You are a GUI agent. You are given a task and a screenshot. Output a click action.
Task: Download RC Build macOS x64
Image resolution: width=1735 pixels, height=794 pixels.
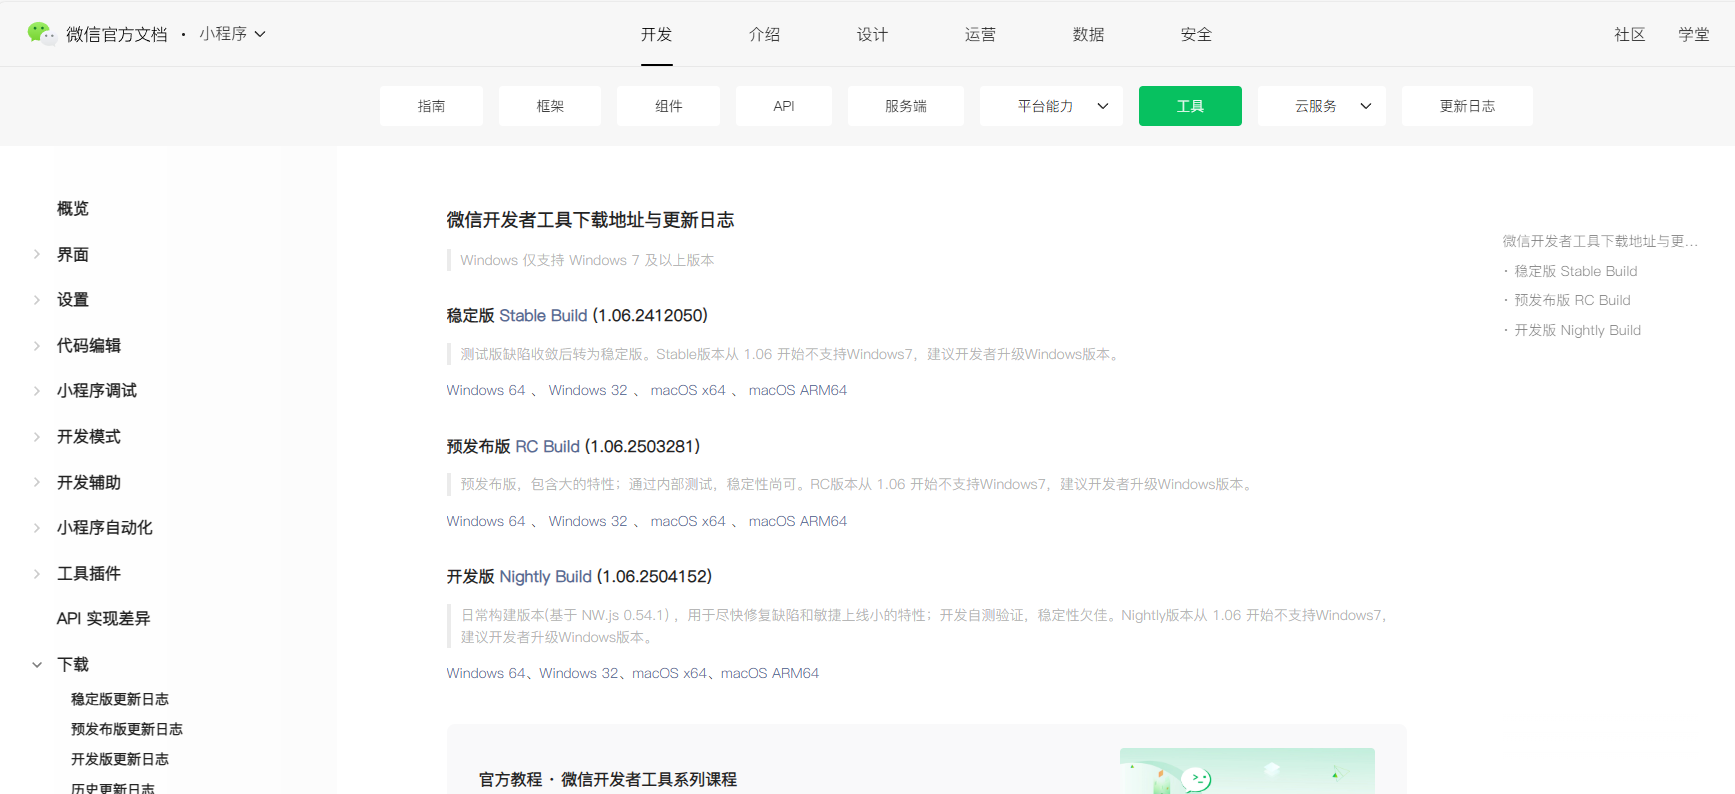click(x=688, y=521)
